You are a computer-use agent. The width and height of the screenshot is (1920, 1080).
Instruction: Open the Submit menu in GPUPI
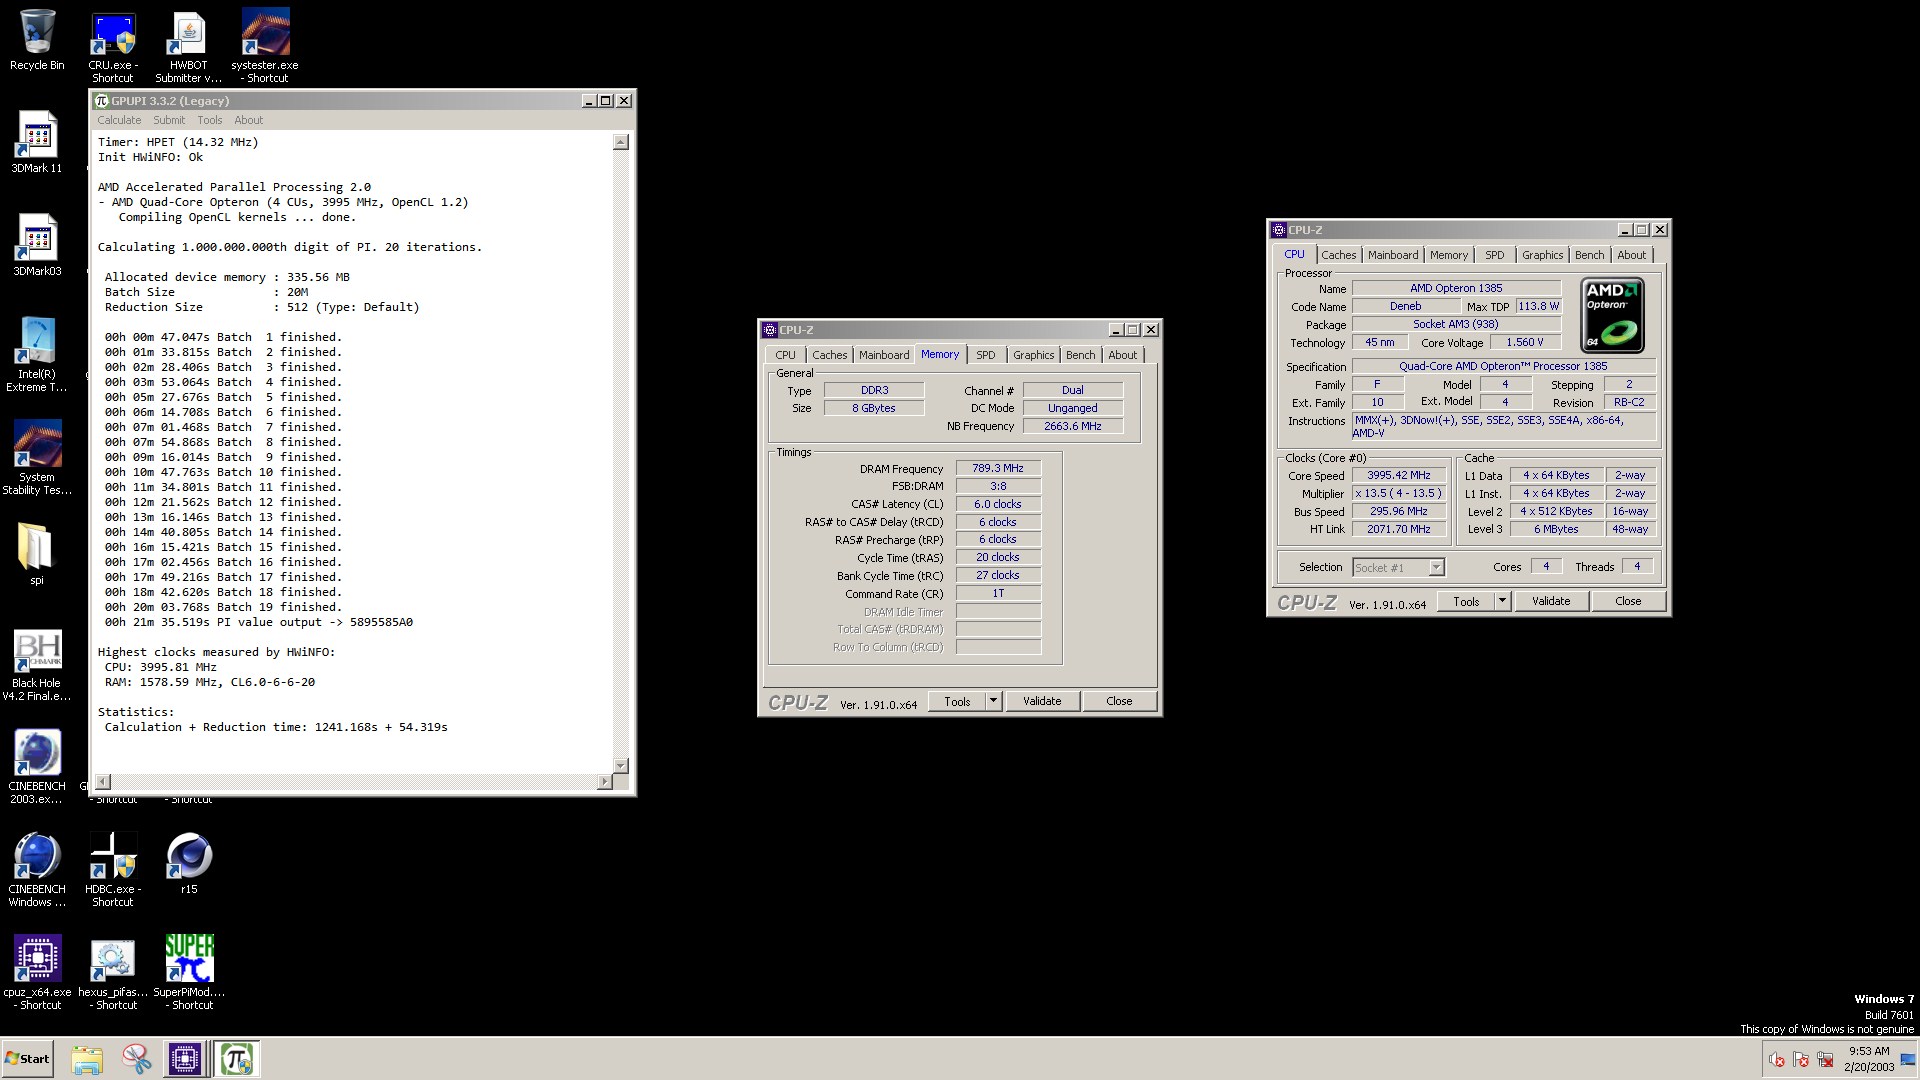[169, 120]
